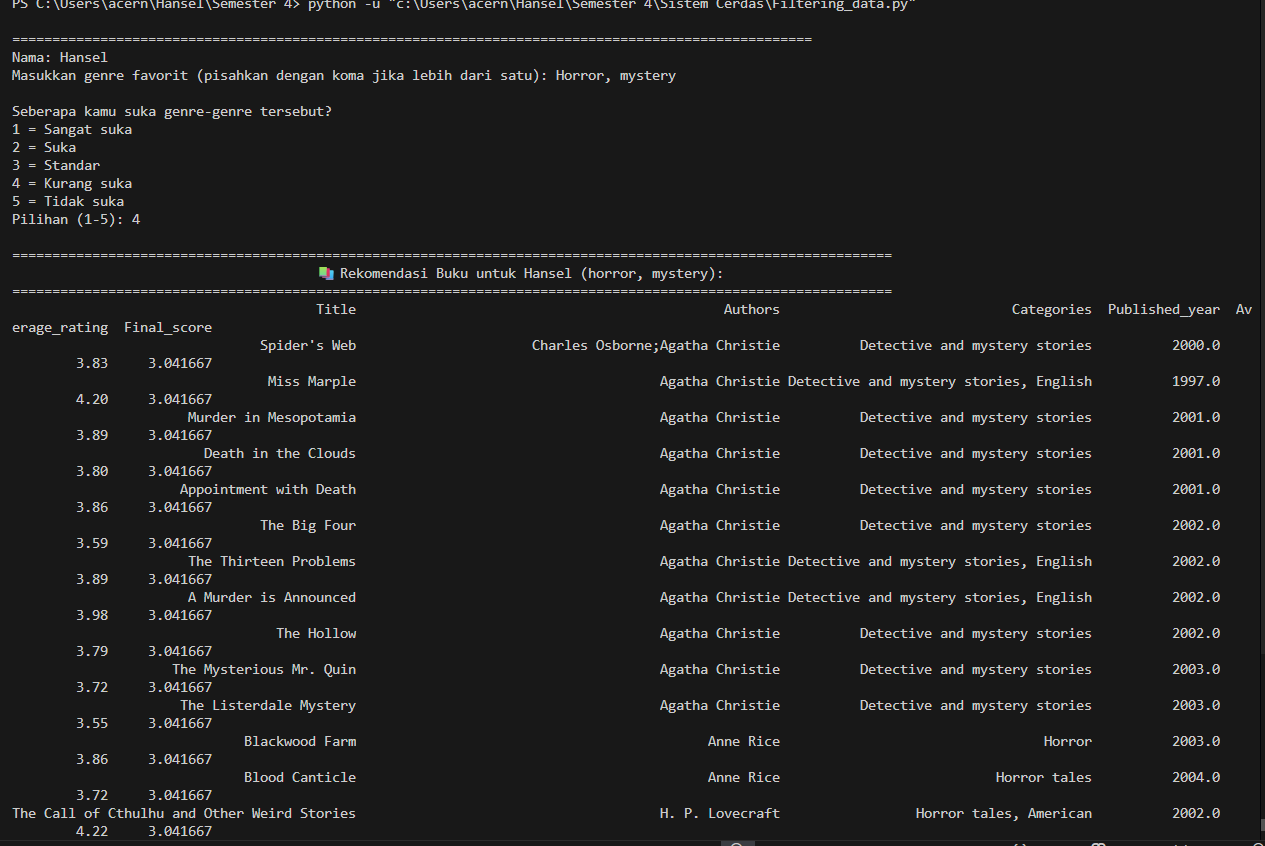1265x846 pixels.
Task: Select option line '4 = Kurang suka'
Action: pyautogui.click(x=72, y=183)
